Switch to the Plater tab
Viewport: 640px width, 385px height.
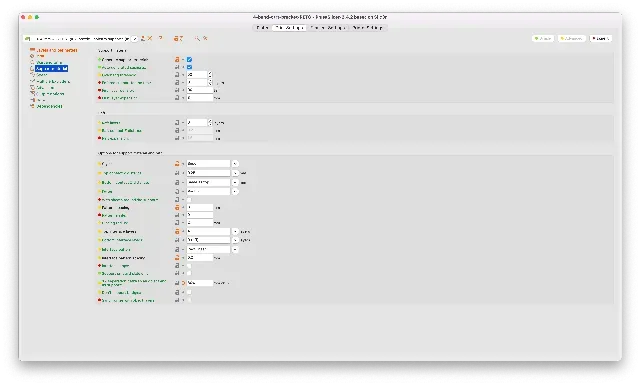262,28
